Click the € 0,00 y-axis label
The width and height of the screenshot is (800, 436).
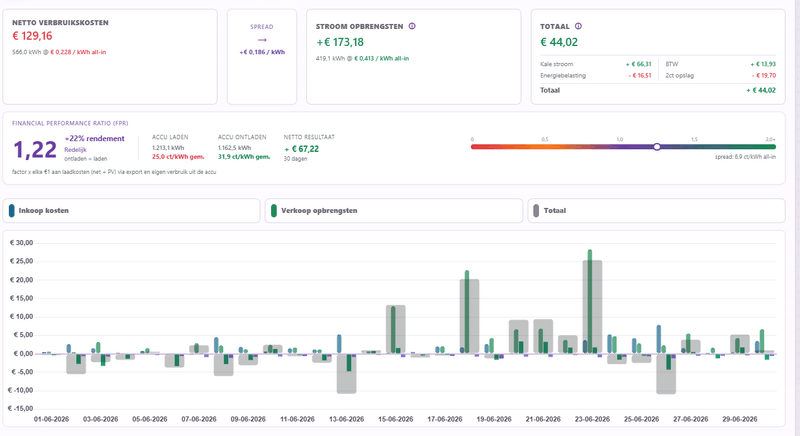click(x=21, y=353)
